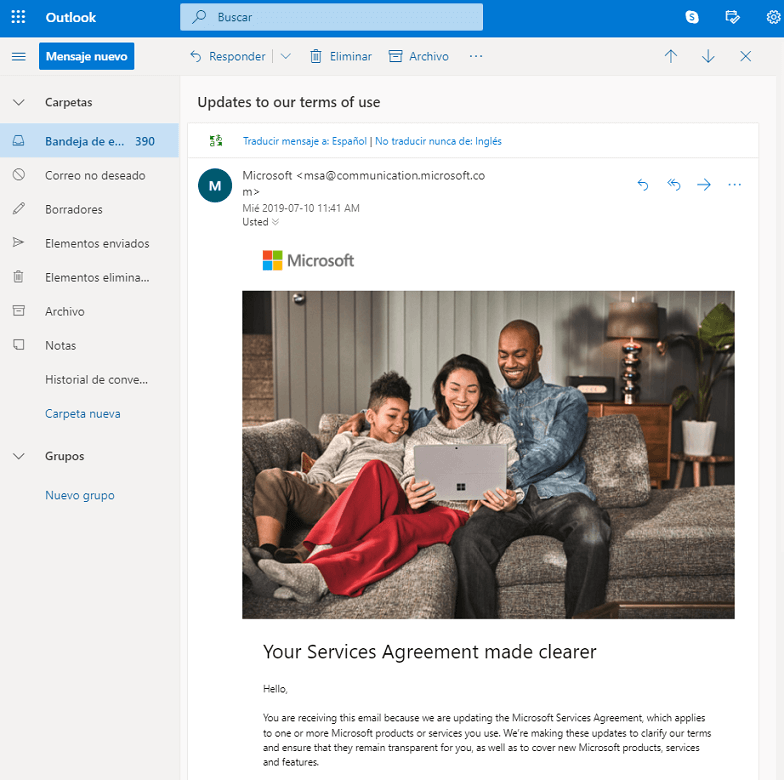
Task: Open Skype from the header icon
Action: [x=692, y=17]
